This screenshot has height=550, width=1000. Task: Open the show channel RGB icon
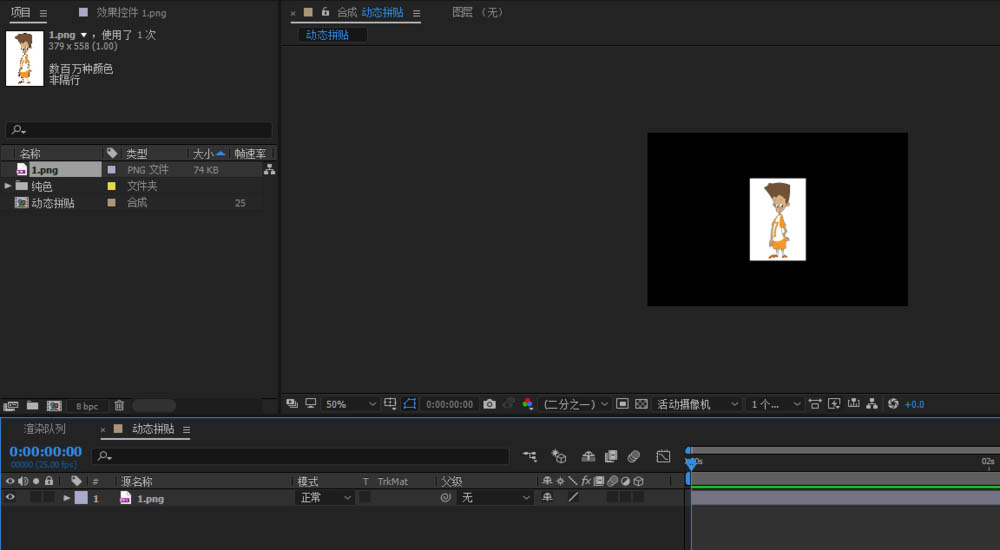527,404
